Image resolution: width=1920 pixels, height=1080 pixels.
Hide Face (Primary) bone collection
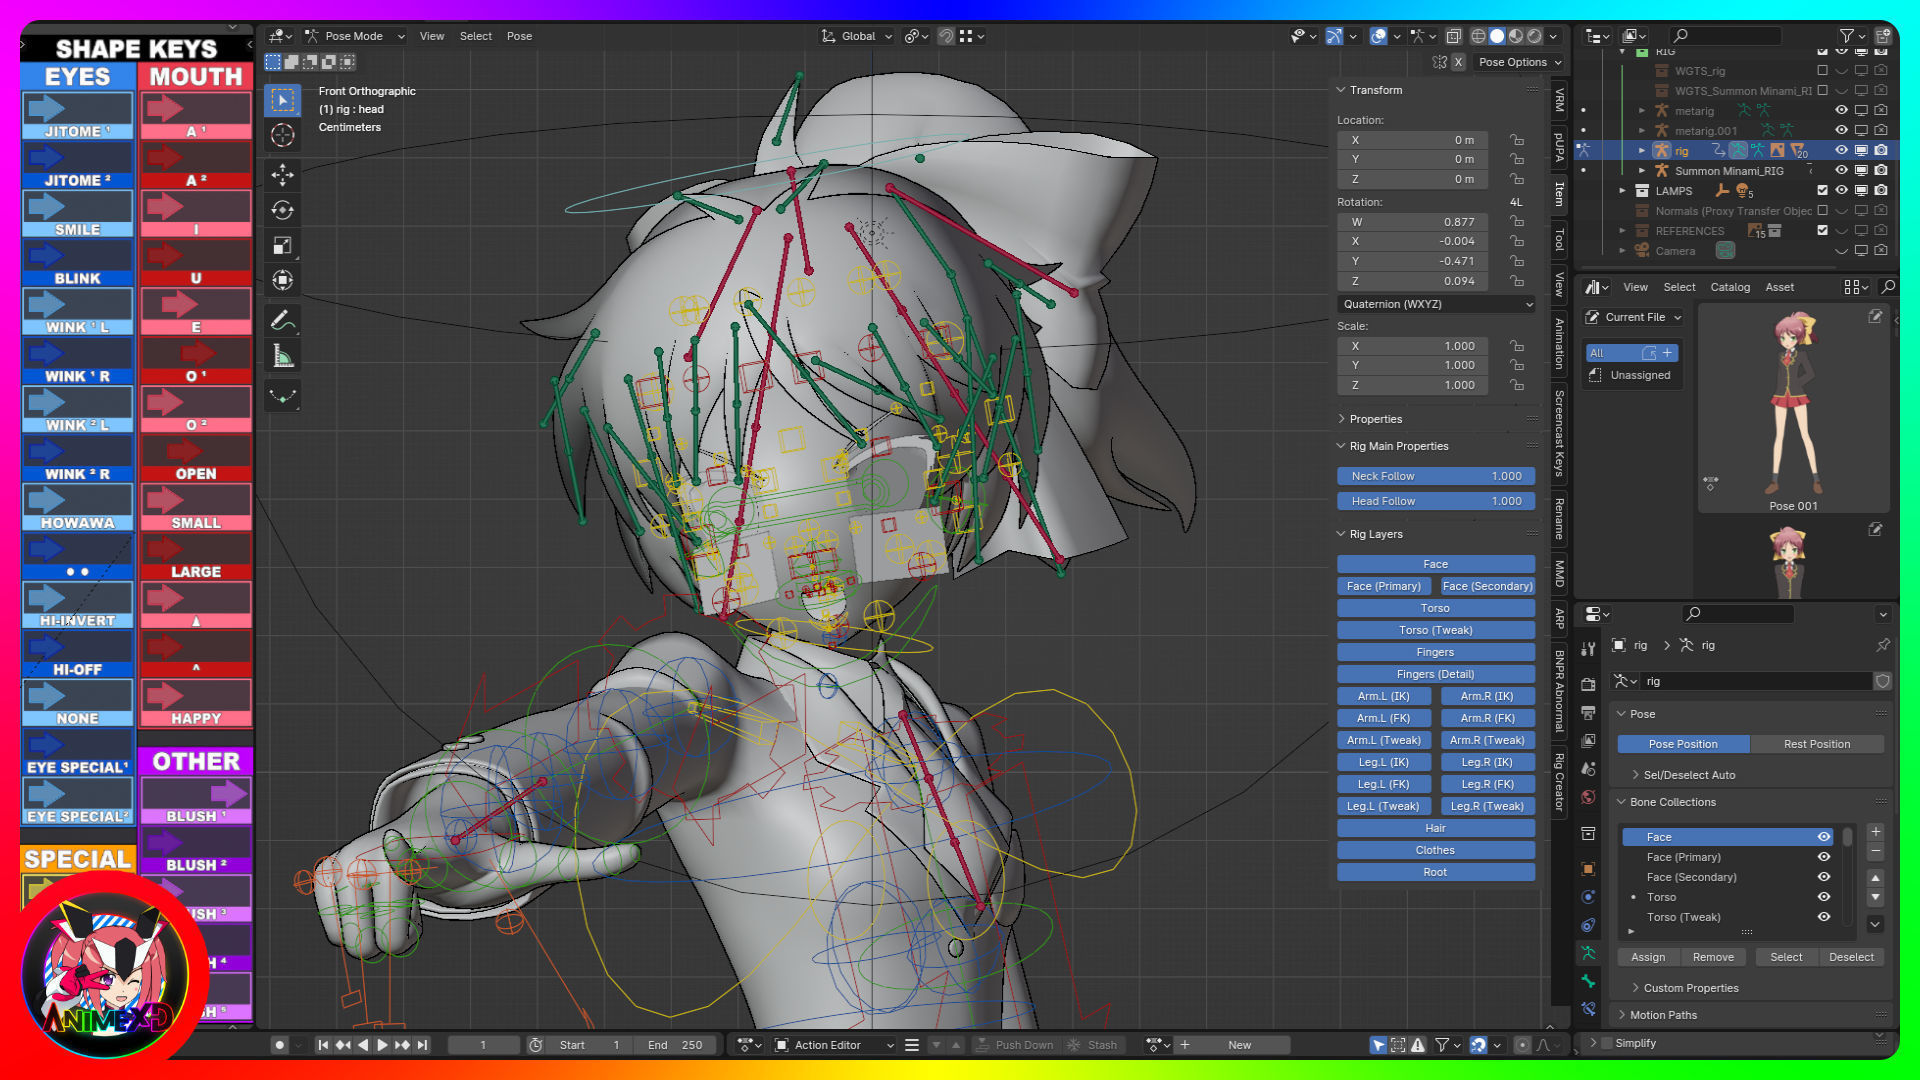[1824, 857]
